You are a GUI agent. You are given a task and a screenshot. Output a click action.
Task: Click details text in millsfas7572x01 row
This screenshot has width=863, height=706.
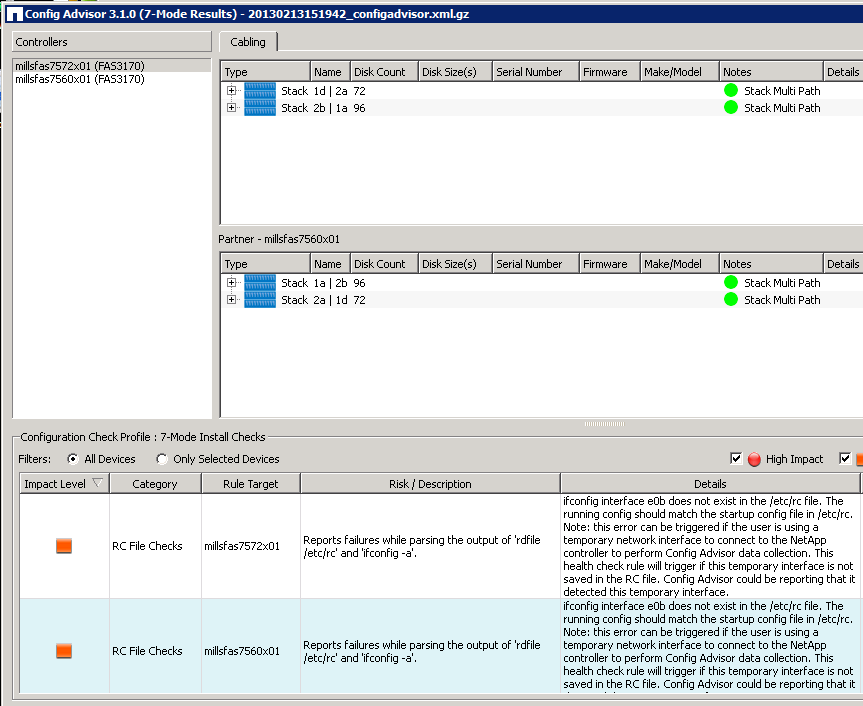coord(709,546)
